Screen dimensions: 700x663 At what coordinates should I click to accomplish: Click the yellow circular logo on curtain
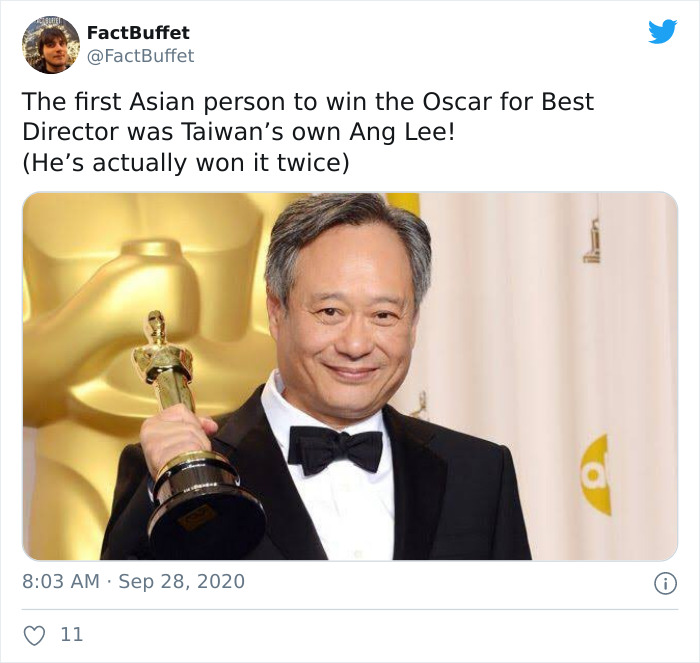coord(596,475)
